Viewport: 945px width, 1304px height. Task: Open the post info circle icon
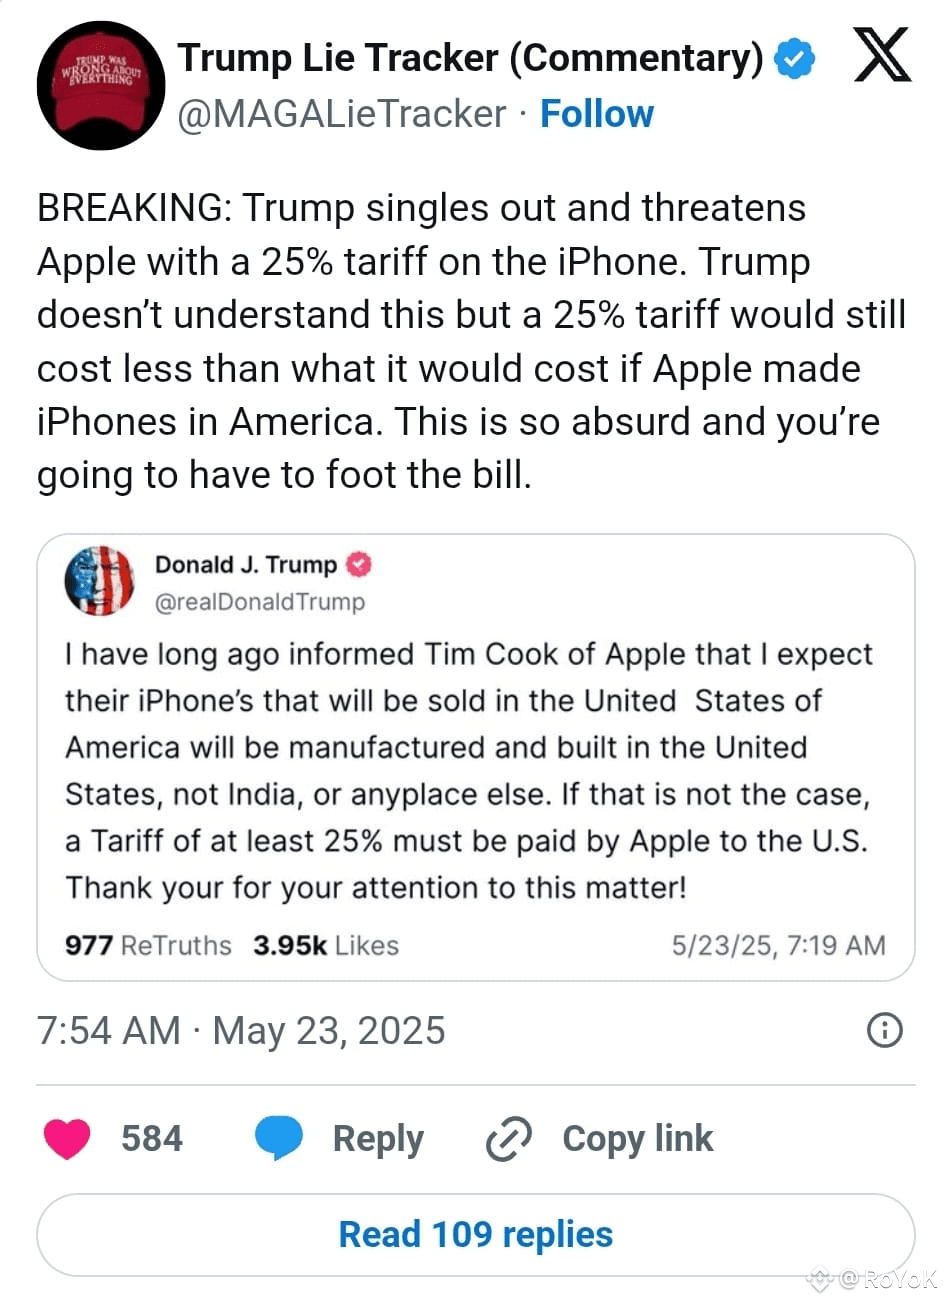pyautogui.click(x=884, y=1031)
